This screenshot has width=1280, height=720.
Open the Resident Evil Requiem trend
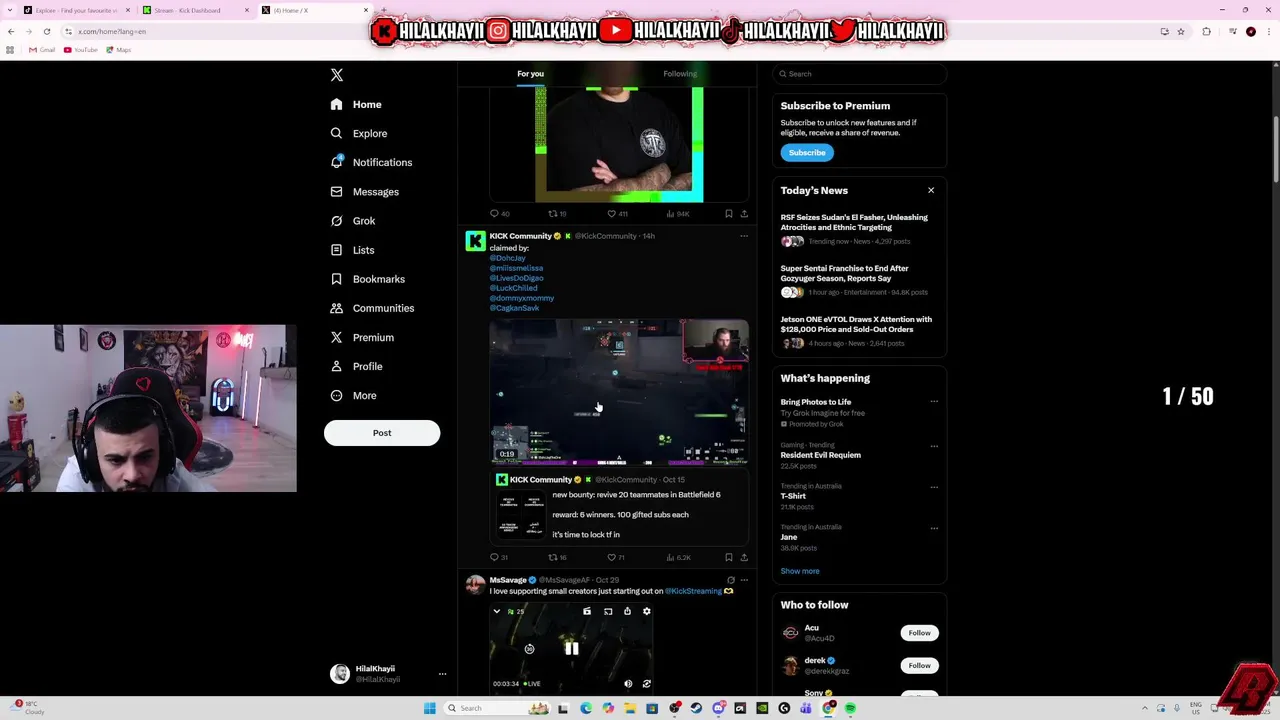820,455
